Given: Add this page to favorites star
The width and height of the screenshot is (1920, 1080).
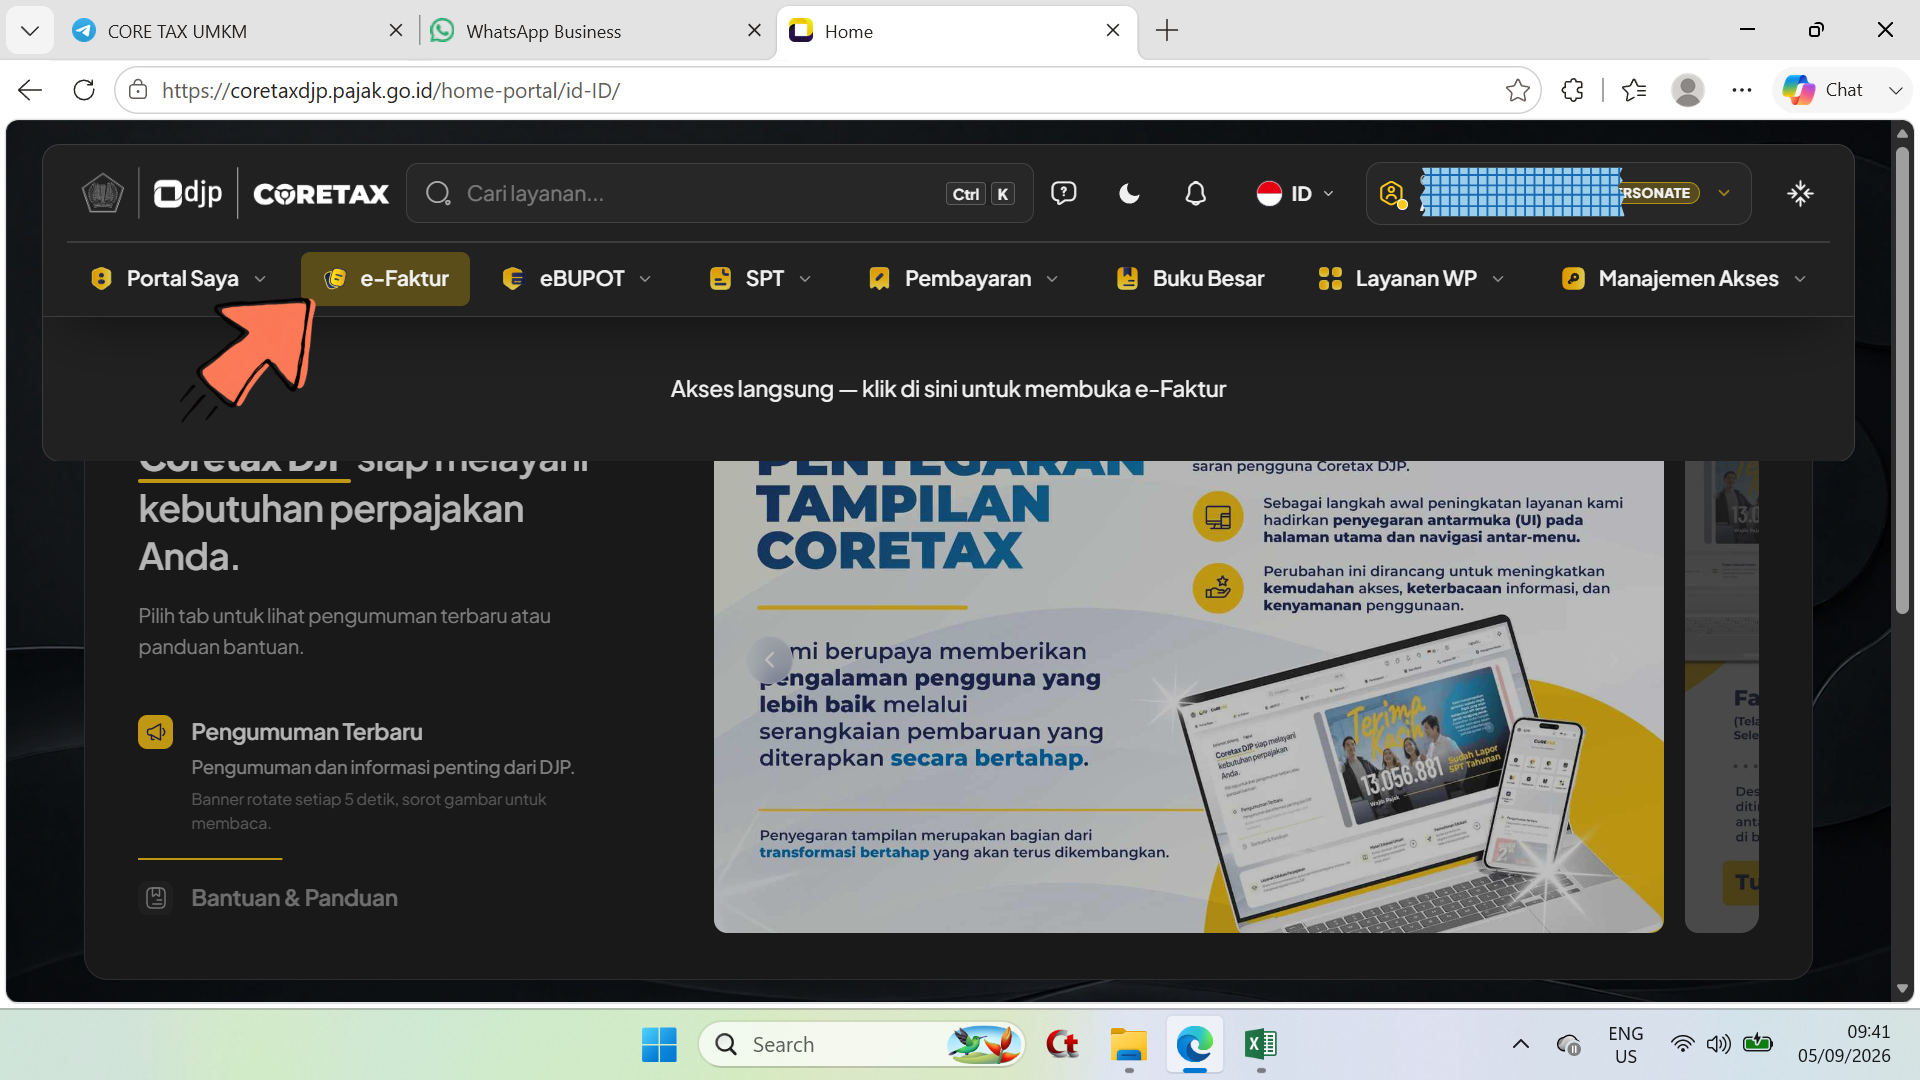Looking at the screenshot, I should pyautogui.click(x=1517, y=90).
